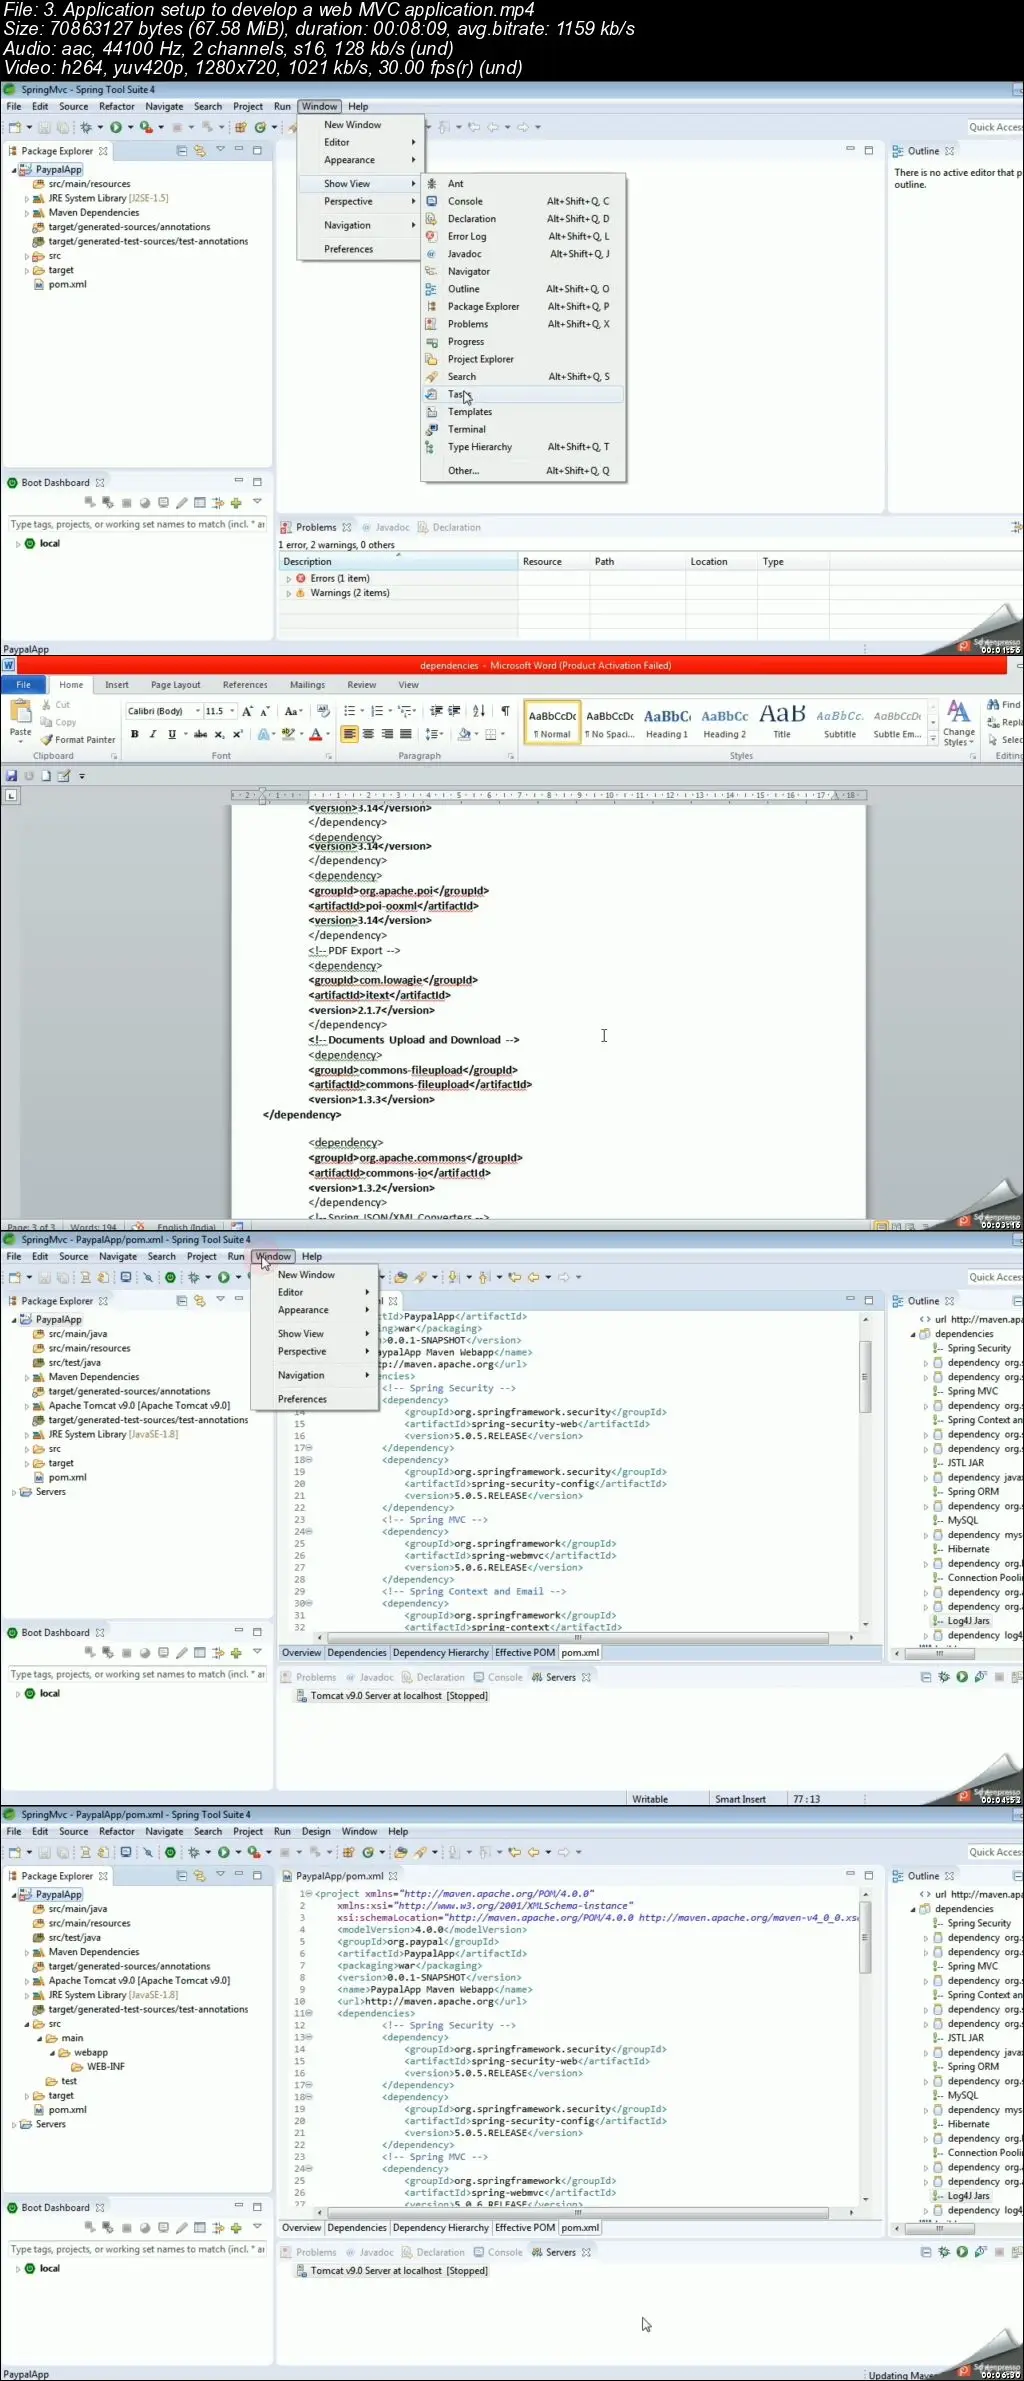Click Find in Word Editing group
The height and width of the screenshot is (2381, 1024).
(1004, 705)
